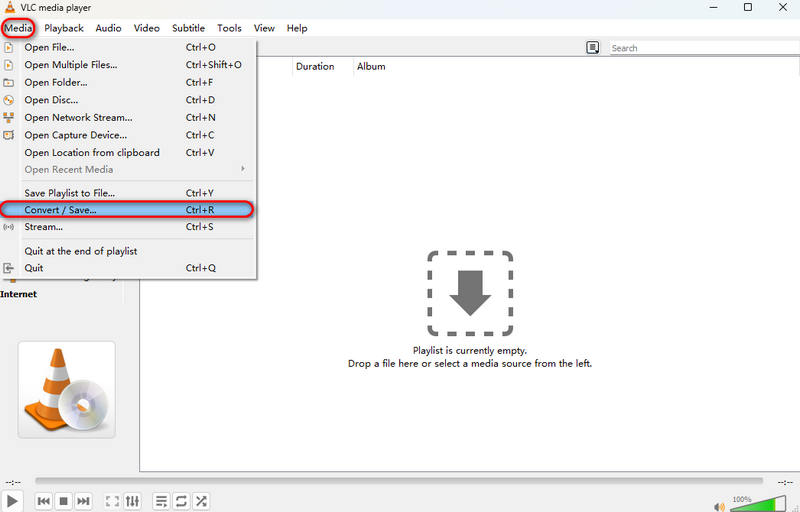
Task: Click the seek progress bar
Action: point(400,481)
